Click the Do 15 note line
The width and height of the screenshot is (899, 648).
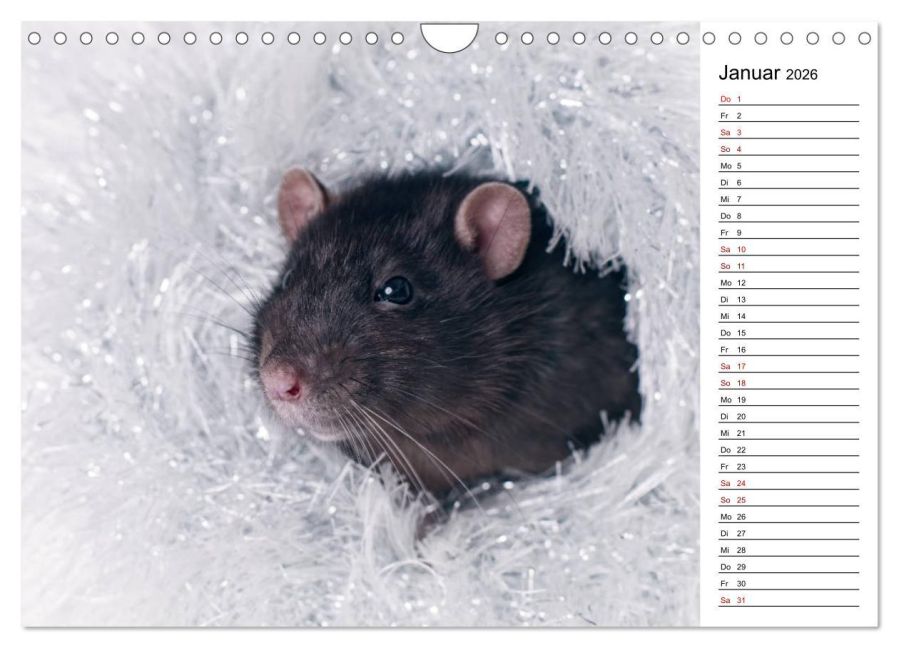(x=788, y=333)
